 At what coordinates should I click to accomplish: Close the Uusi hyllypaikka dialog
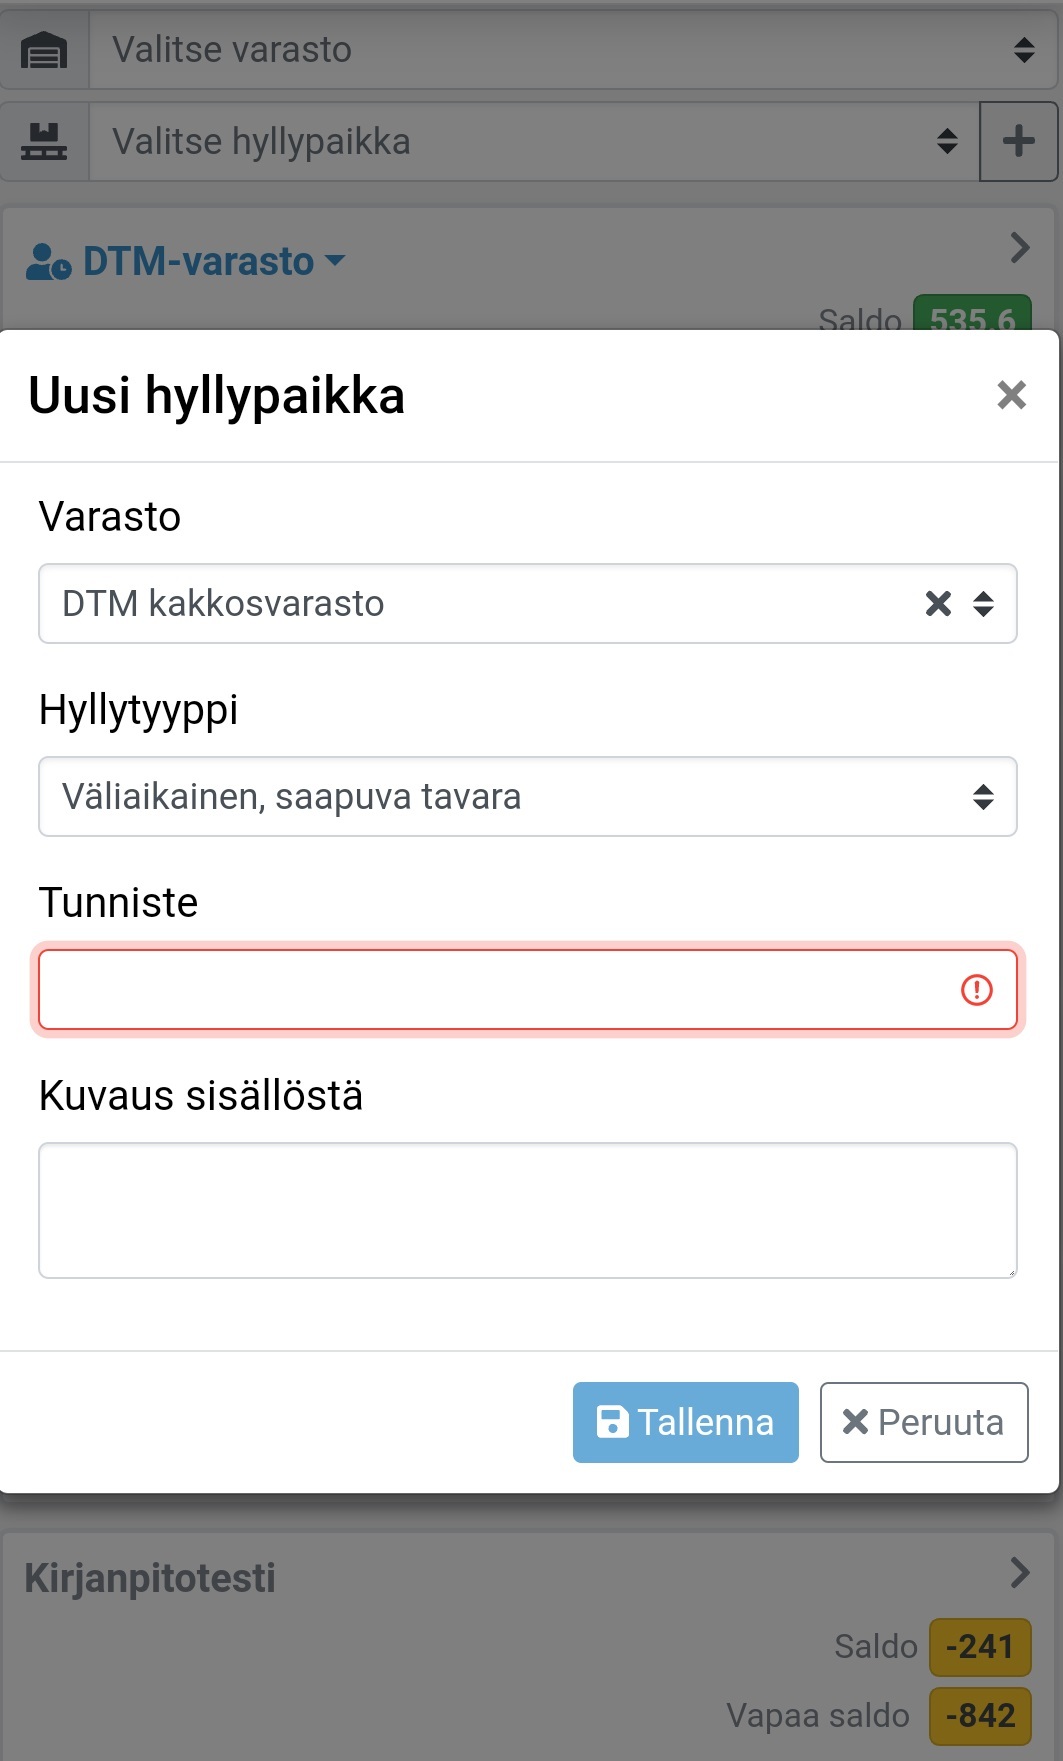1011,395
